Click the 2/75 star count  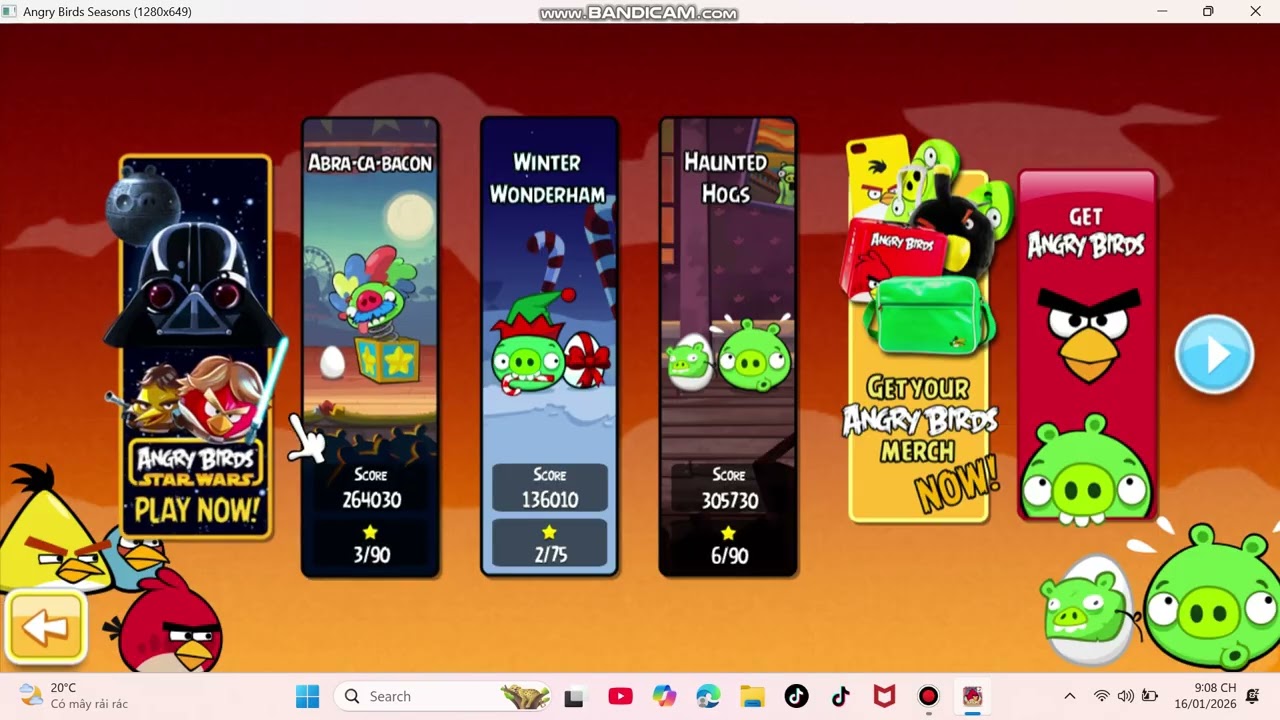click(549, 555)
